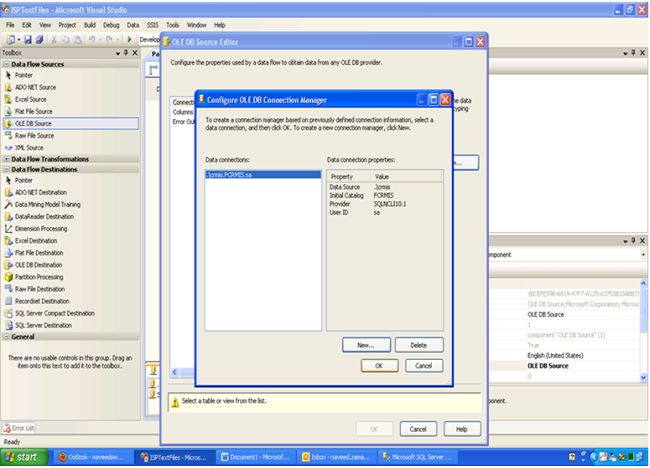Select OLE DB Source toolbox item
Image resolution: width=650 pixels, height=468 pixels.
(x=70, y=124)
